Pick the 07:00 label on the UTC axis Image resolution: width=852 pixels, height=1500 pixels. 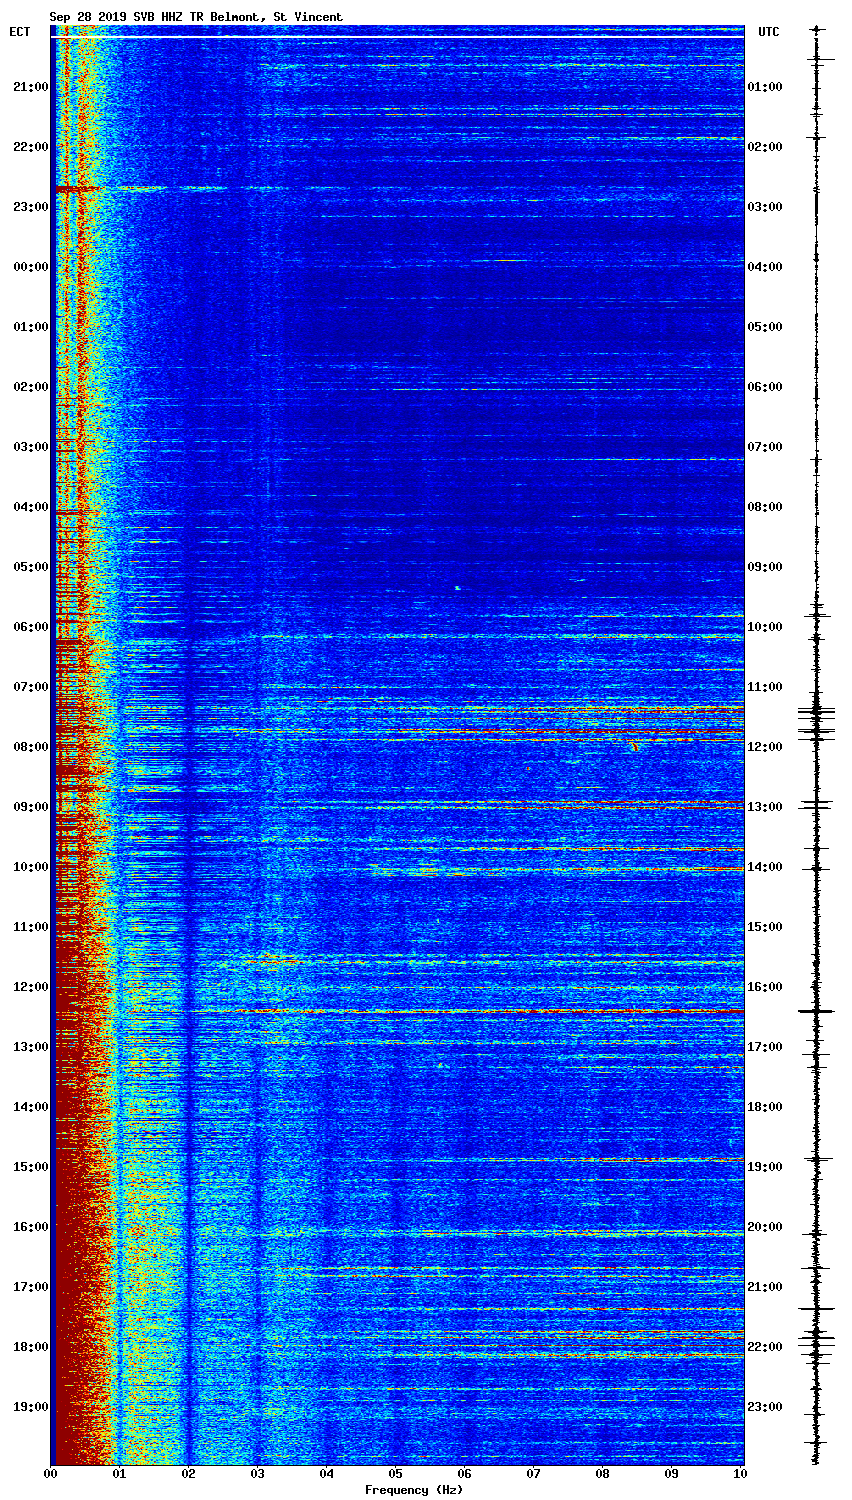coord(766,447)
